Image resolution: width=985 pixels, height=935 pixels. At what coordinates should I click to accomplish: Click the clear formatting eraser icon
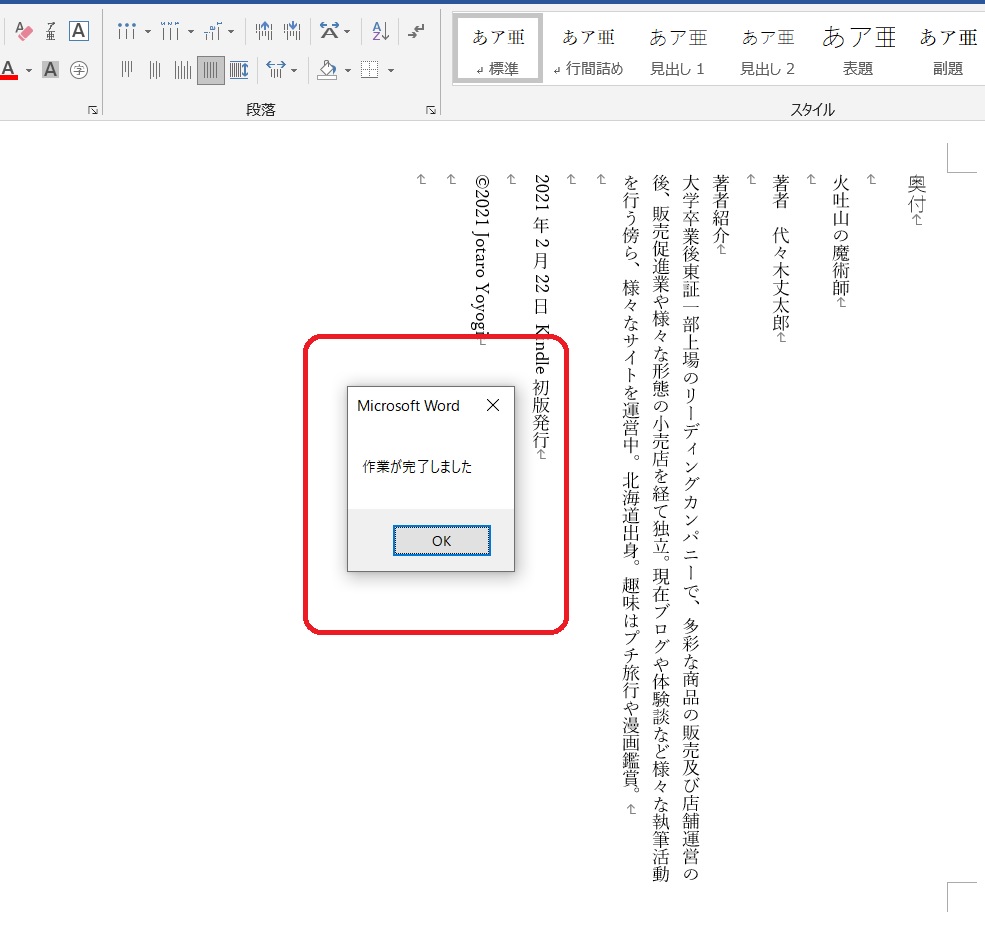click(x=25, y=32)
